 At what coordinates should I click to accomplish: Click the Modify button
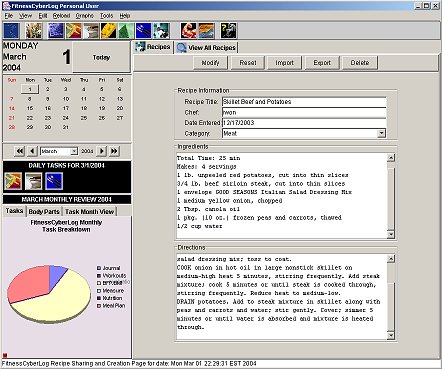pyautogui.click(x=210, y=63)
